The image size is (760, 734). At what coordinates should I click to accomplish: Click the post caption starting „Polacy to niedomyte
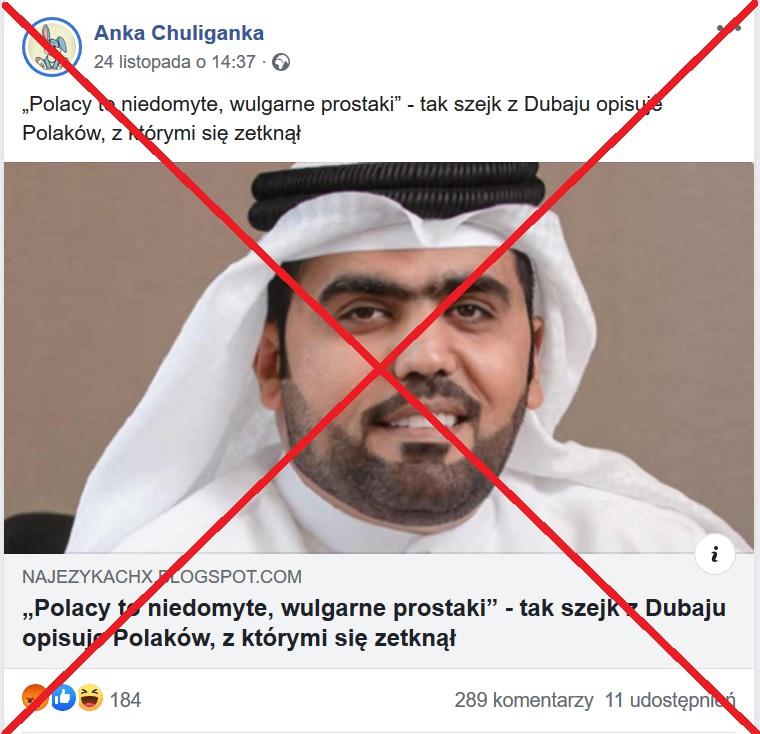[x=342, y=119]
